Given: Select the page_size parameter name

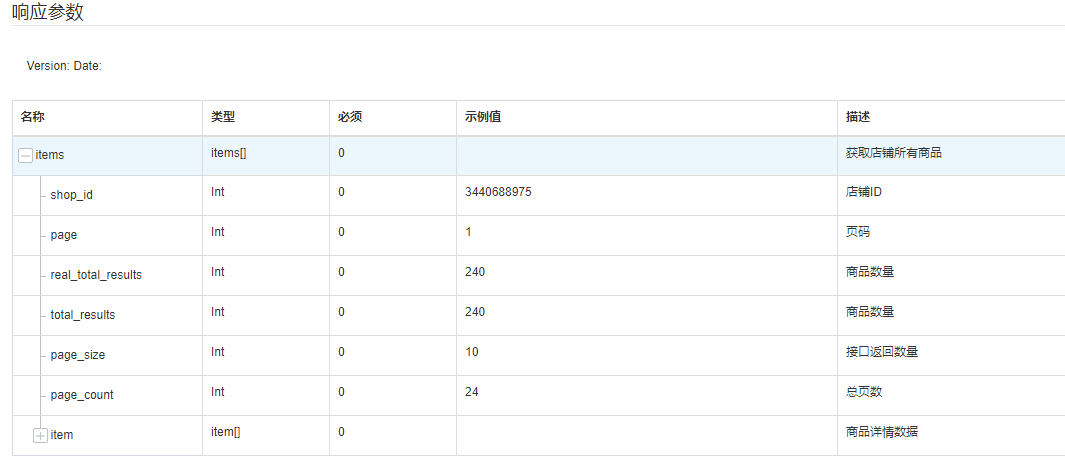Looking at the screenshot, I should [77, 355].
